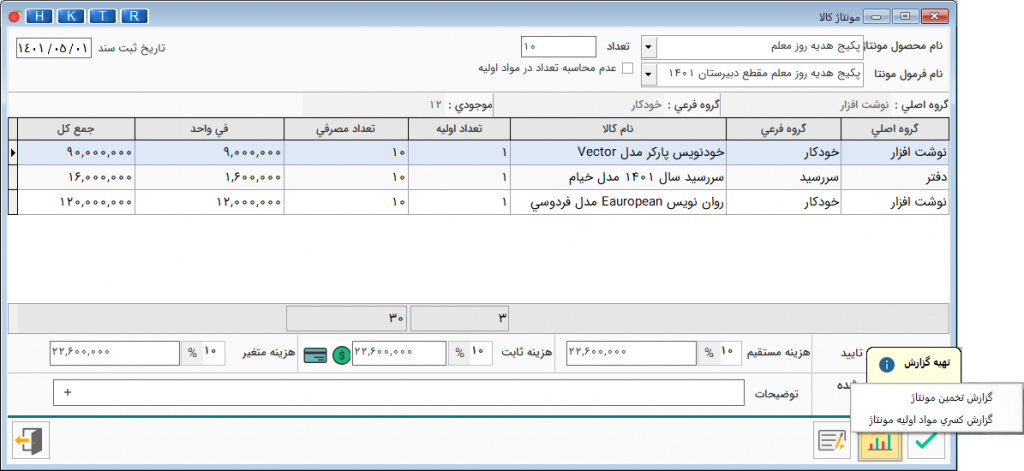The width and height of the screenshot is (1024, 471).
Task: Click the H button in title bar
Action: [x=41, y=16]
